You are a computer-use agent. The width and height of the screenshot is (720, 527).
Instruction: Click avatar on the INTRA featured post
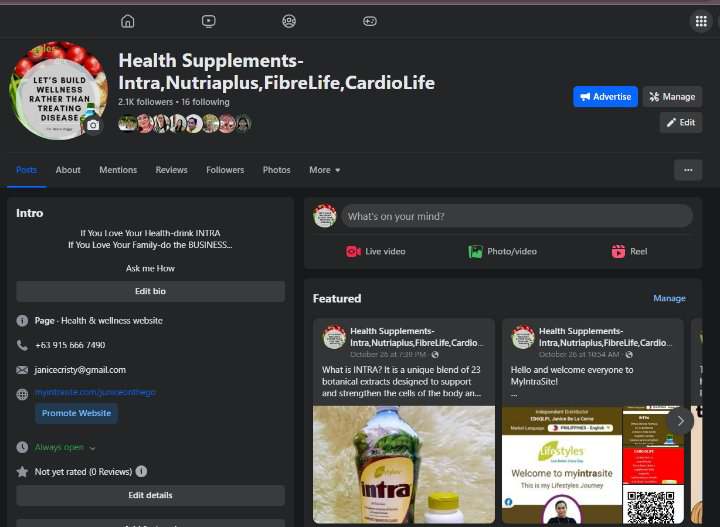[x=334, y=337]
